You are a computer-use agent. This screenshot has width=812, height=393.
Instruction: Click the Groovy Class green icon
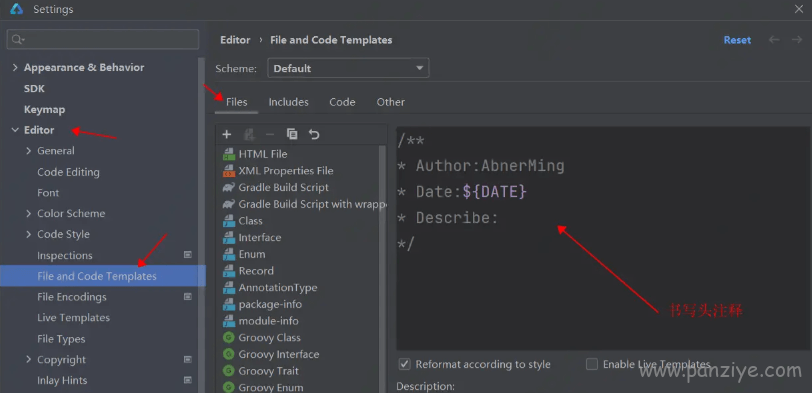tap(228, 338)
